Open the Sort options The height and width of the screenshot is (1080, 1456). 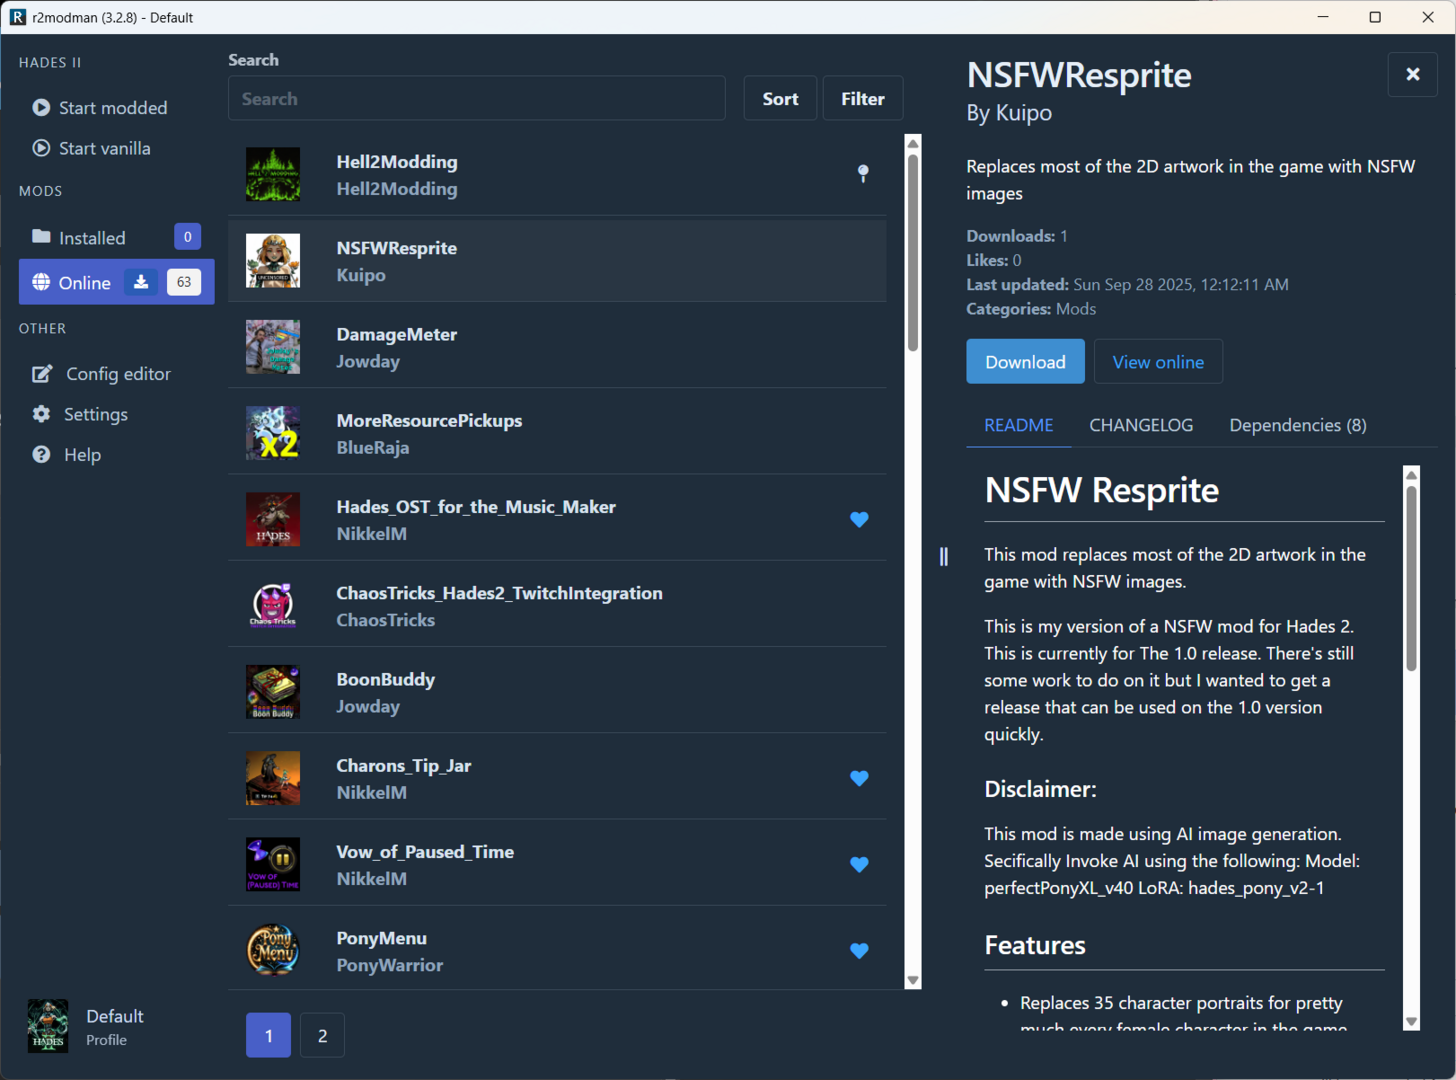pyautogui.click(x=780, y=98)
